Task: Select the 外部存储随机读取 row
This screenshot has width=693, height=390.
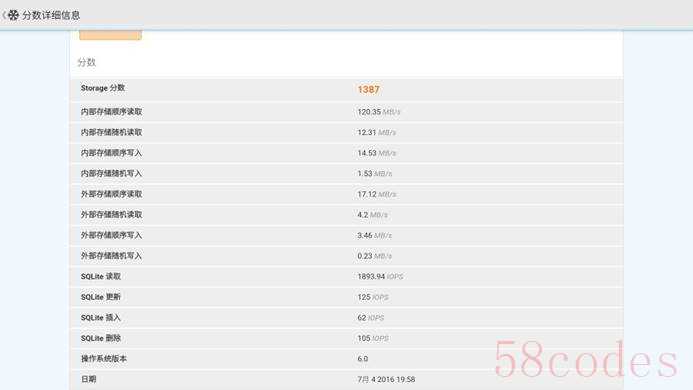Action: click(346, 214)
